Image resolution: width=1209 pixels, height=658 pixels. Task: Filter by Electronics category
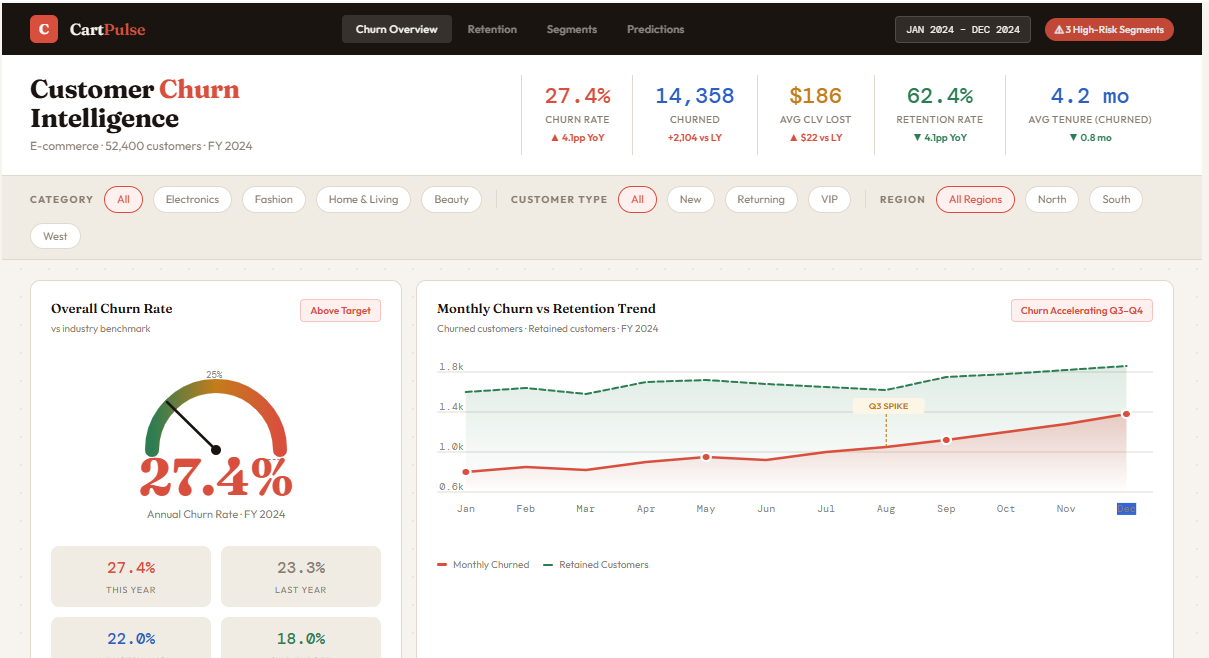[x=192, y=199]
